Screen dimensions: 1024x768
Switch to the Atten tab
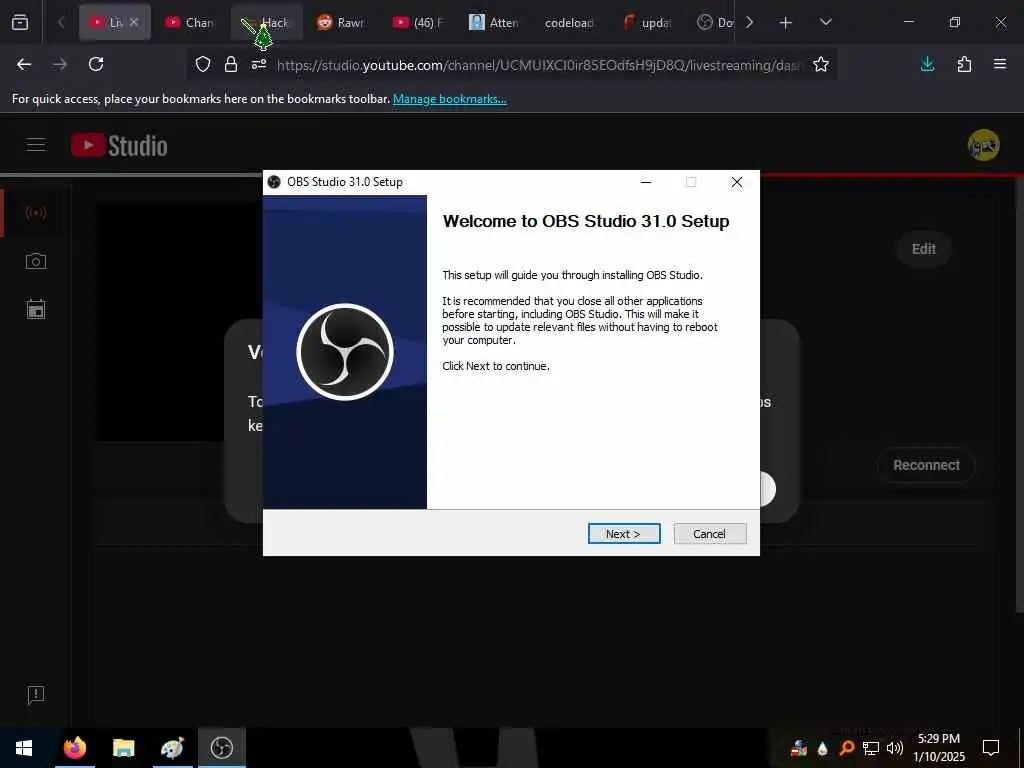tap(494, 22)
